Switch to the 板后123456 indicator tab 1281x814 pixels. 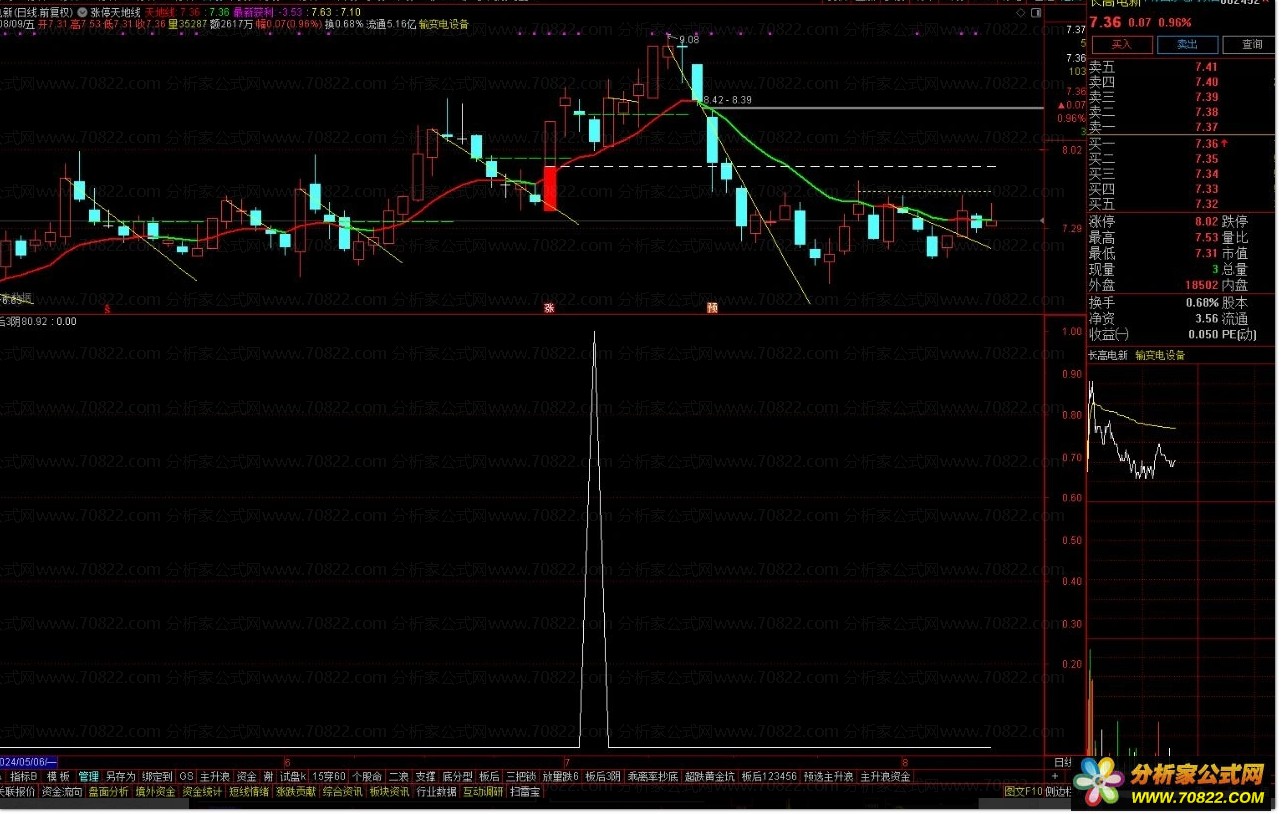(769, 776)
